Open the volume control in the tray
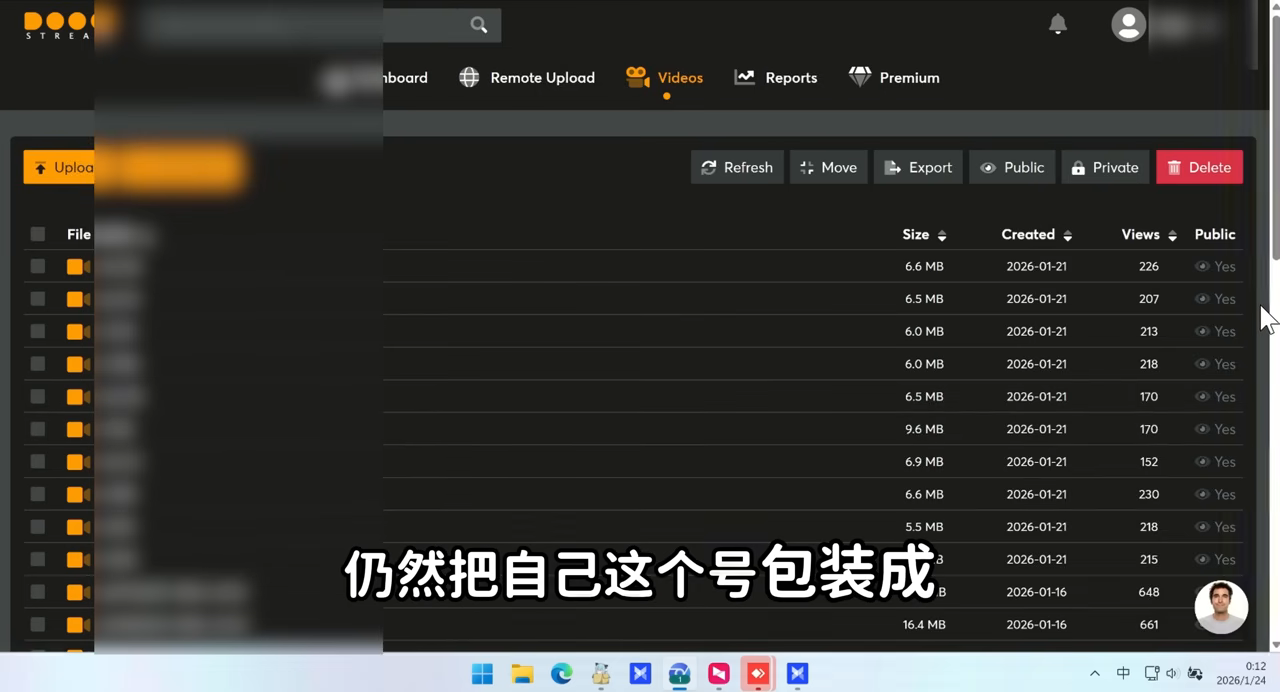The width and height of the screenshot is (1280, 692). point(1171,674)
